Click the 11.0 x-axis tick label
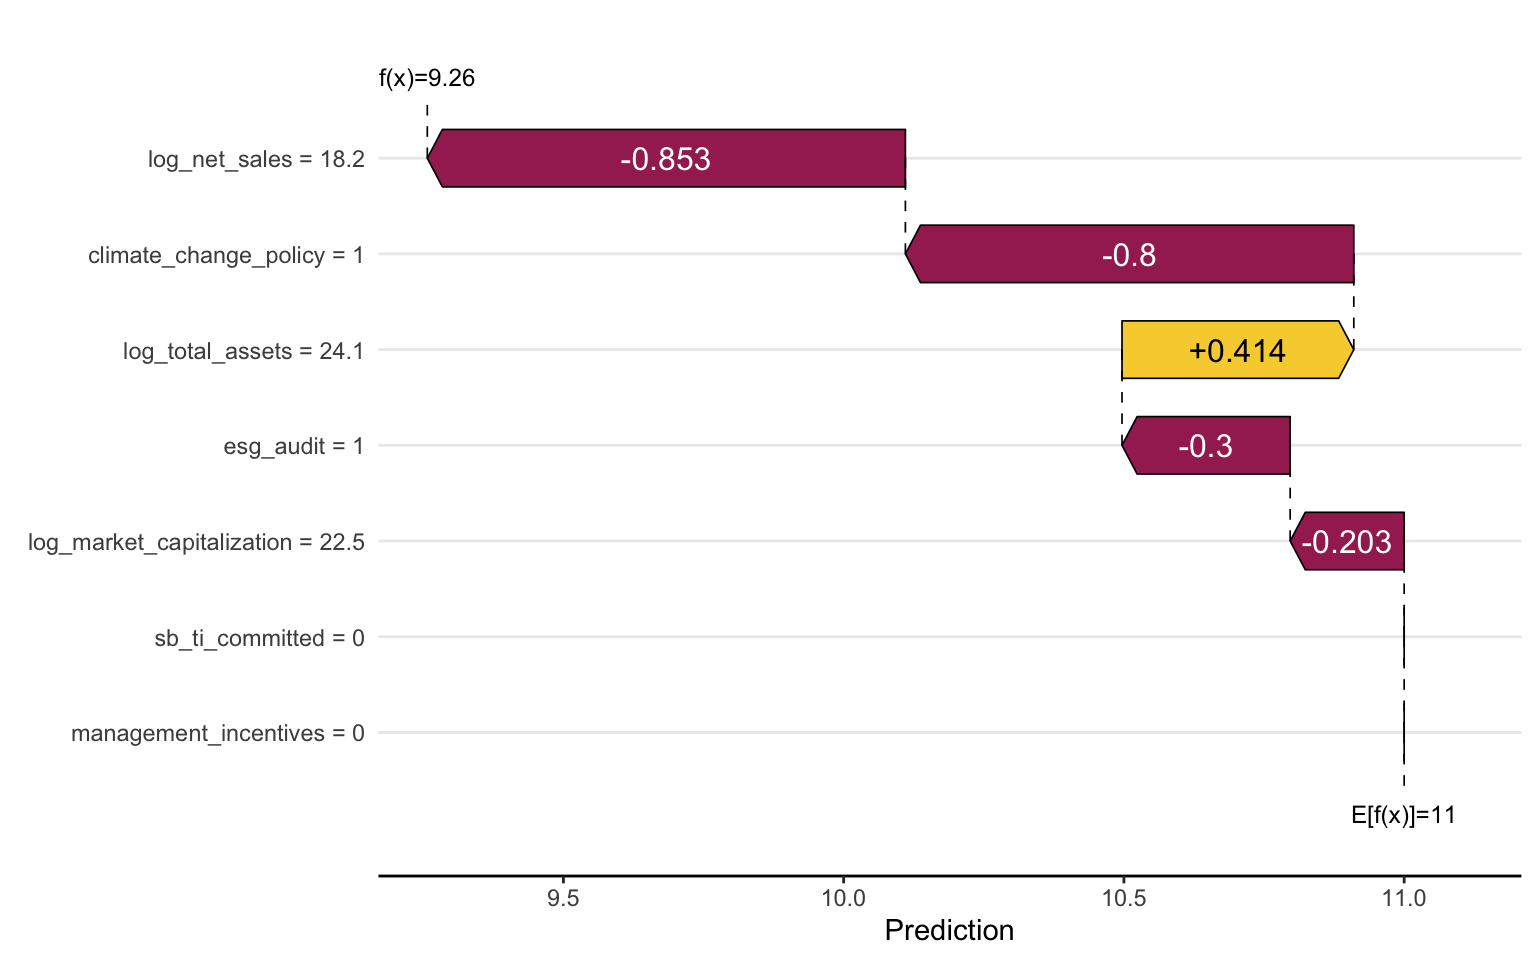 coord(1403,898)
